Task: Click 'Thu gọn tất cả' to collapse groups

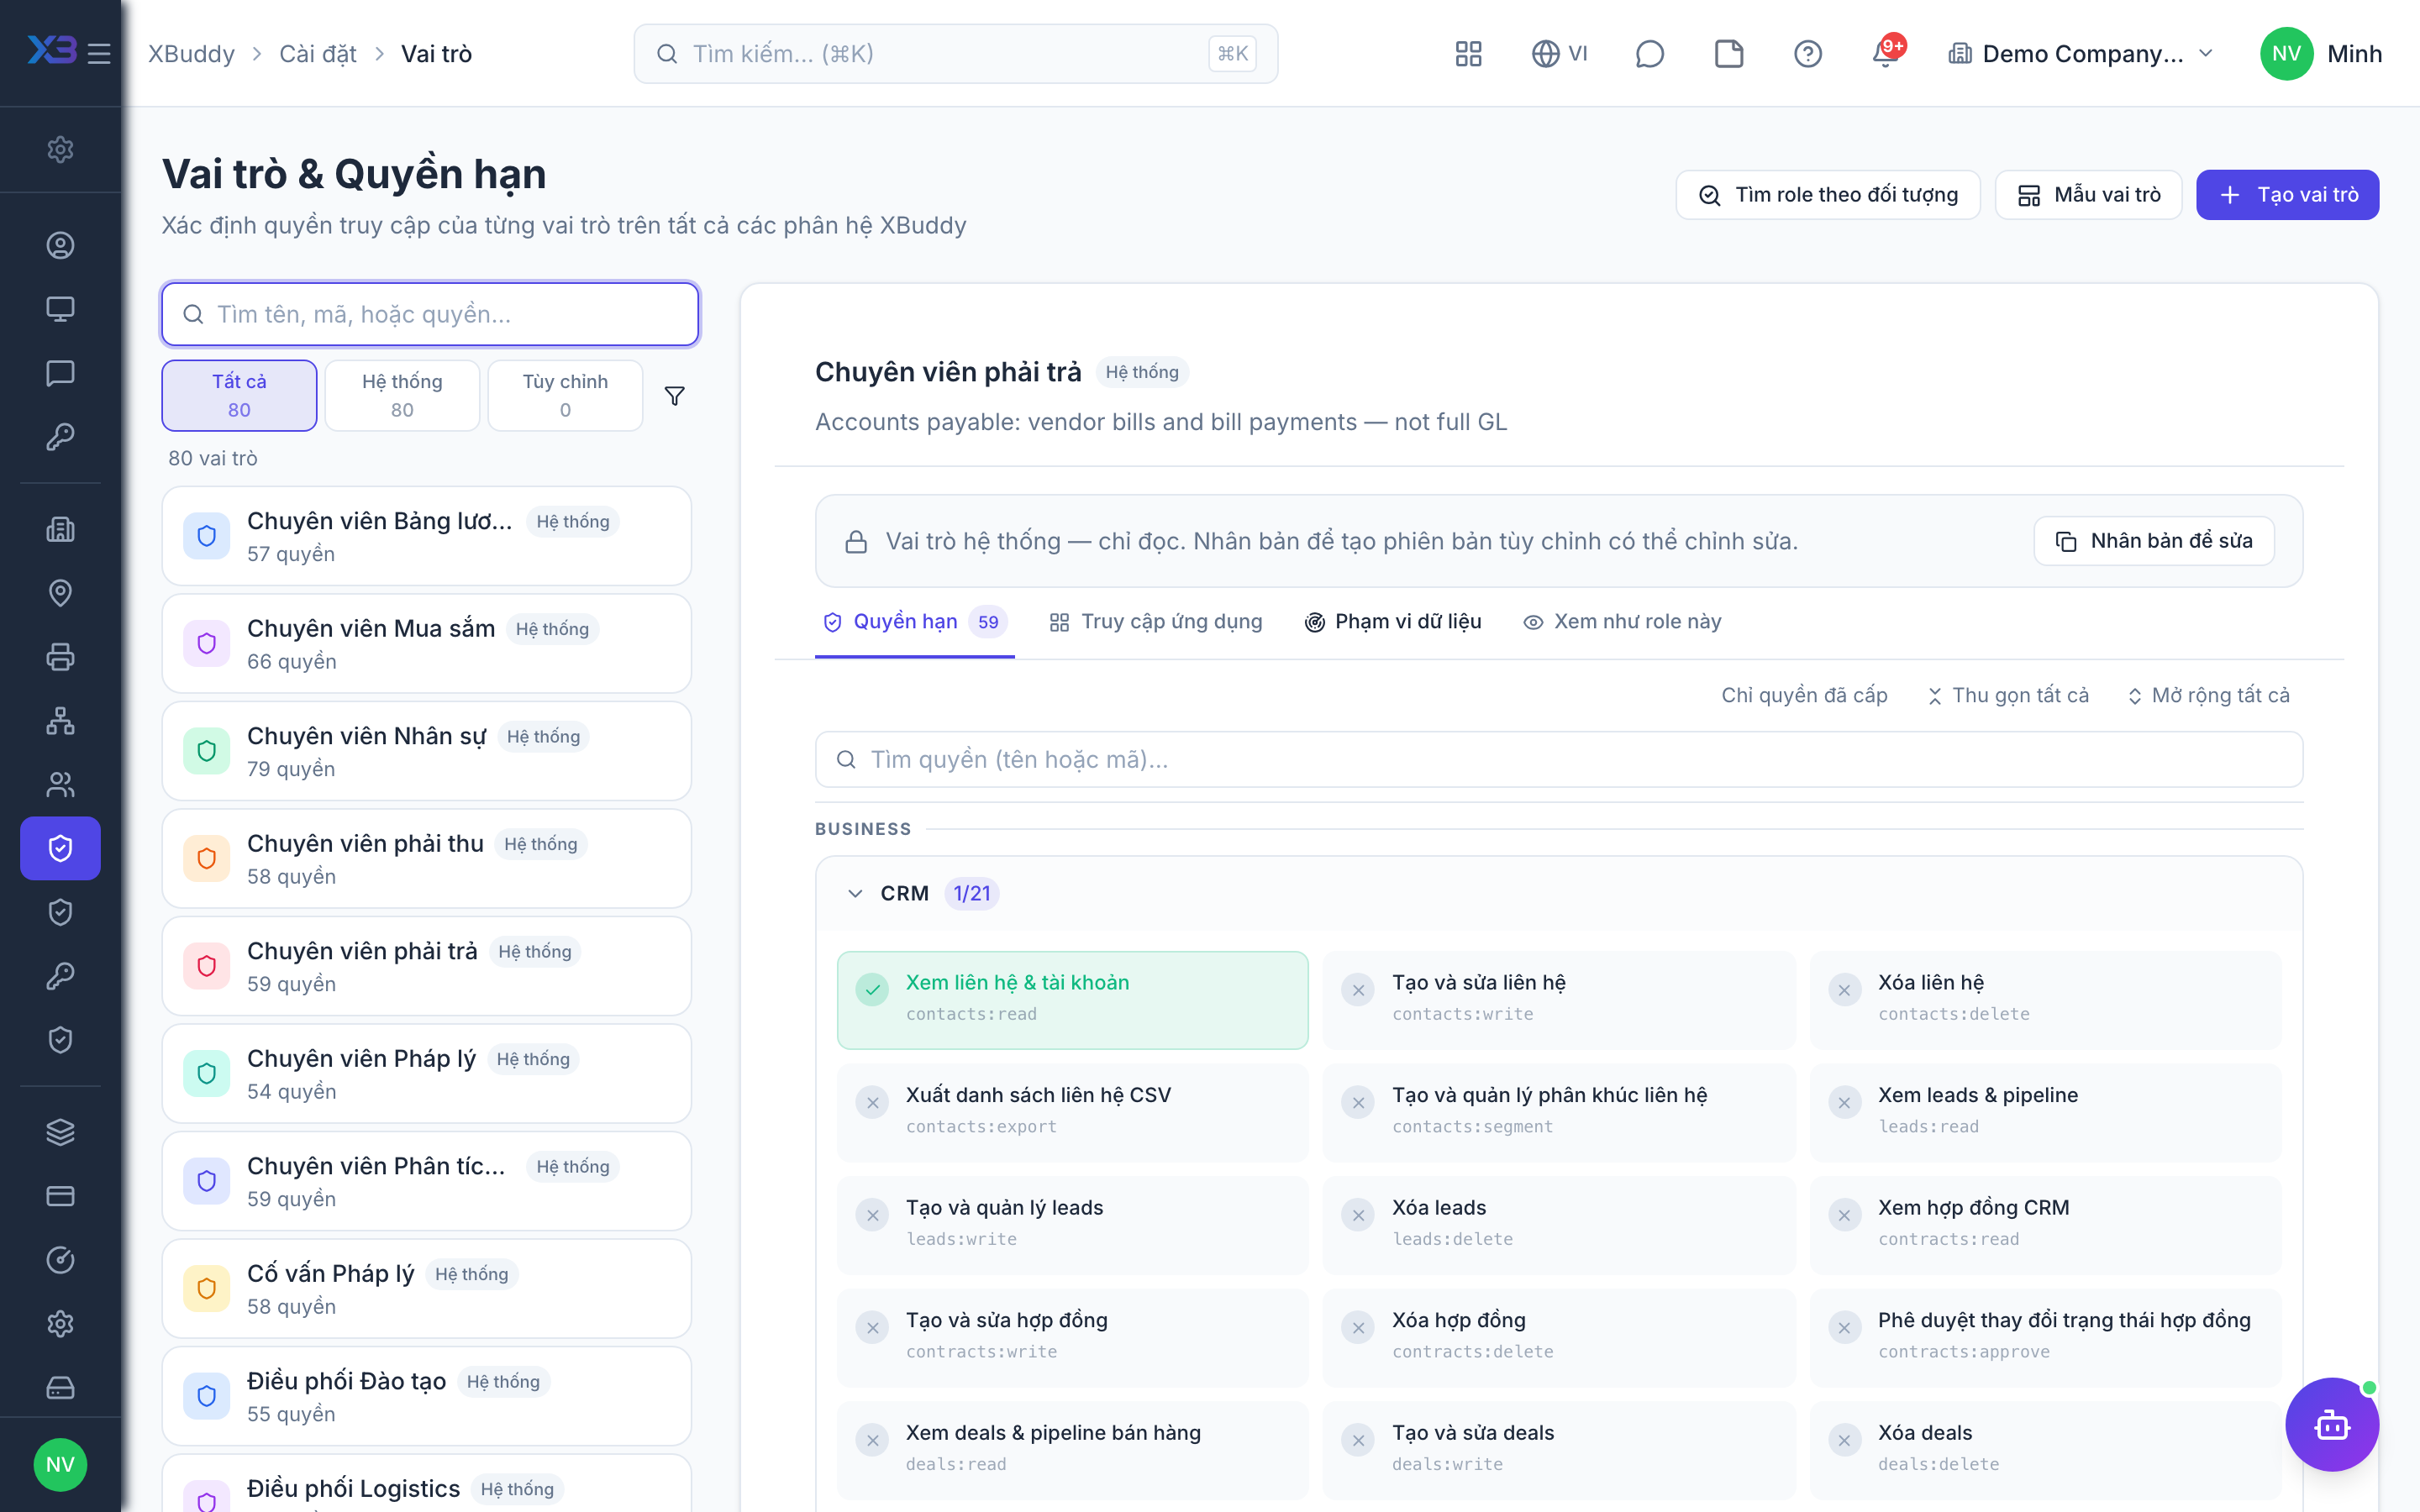Action: pyautogui.click(x=2008, y=695)
